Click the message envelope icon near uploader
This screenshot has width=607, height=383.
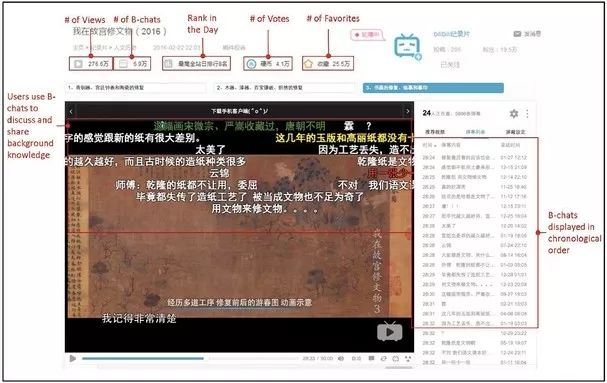pyautogui.click(x=517, y=34)
